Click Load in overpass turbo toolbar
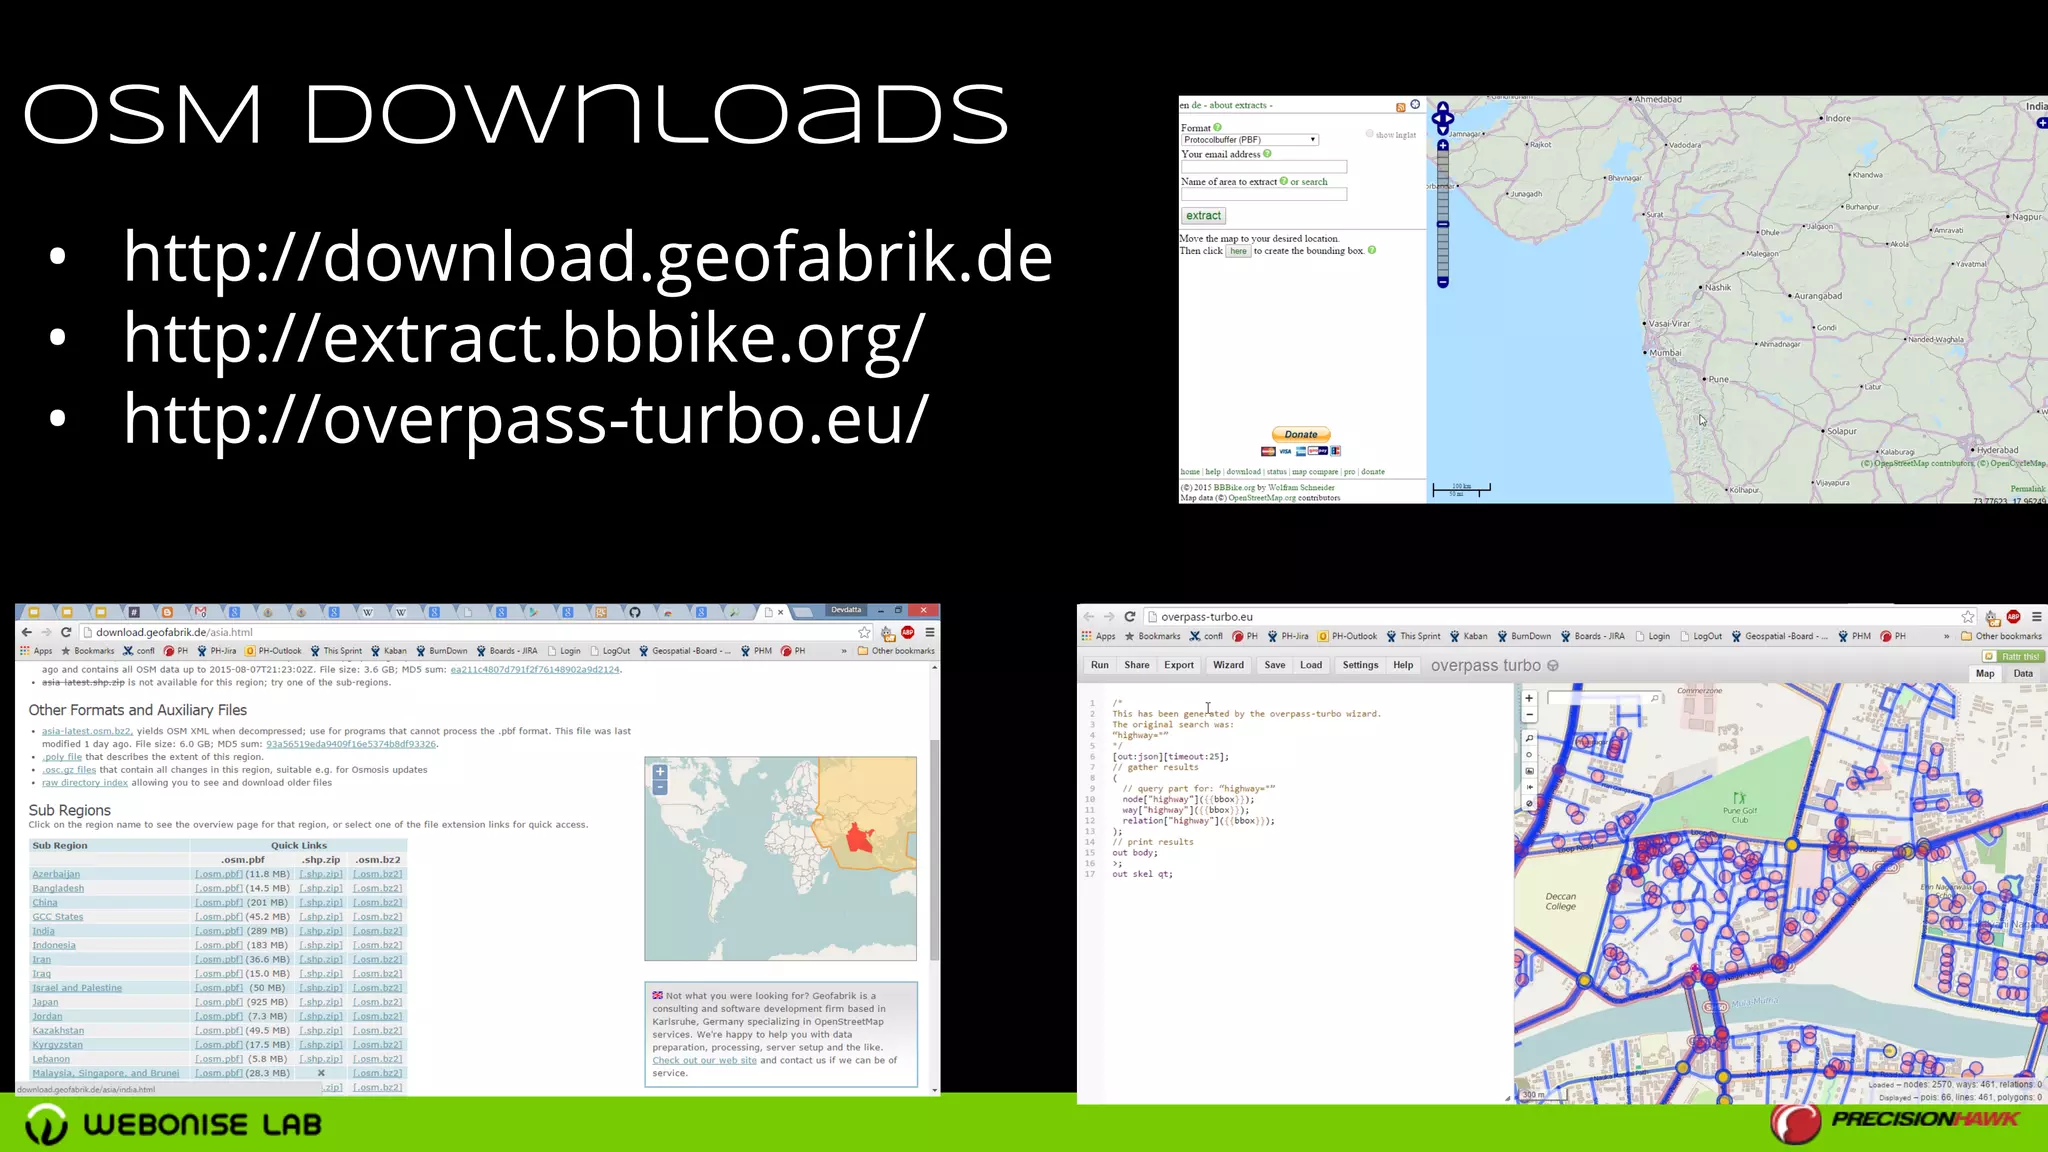Viewport: 2048px width, 1152px height. (1311, 665)
